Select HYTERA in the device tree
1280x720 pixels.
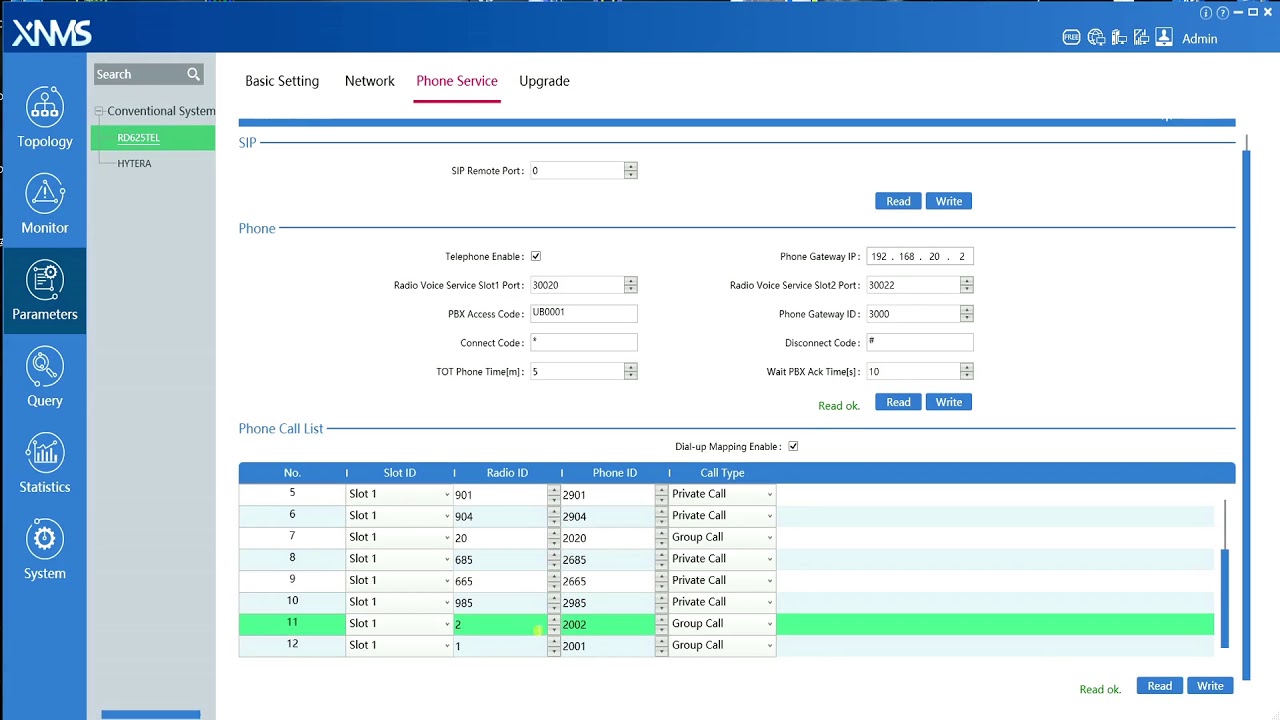pos(134,163)
